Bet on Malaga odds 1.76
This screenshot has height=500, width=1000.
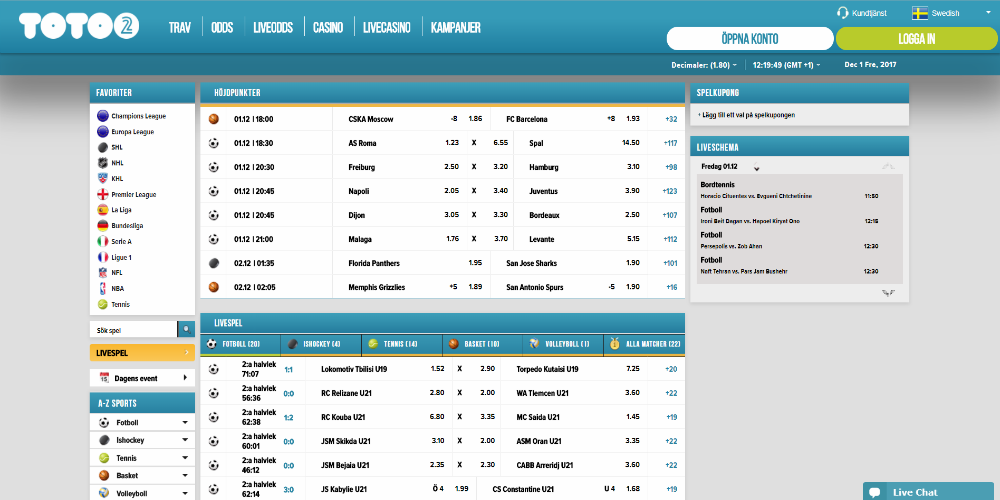pyautogui.click(x=453, y=239)
